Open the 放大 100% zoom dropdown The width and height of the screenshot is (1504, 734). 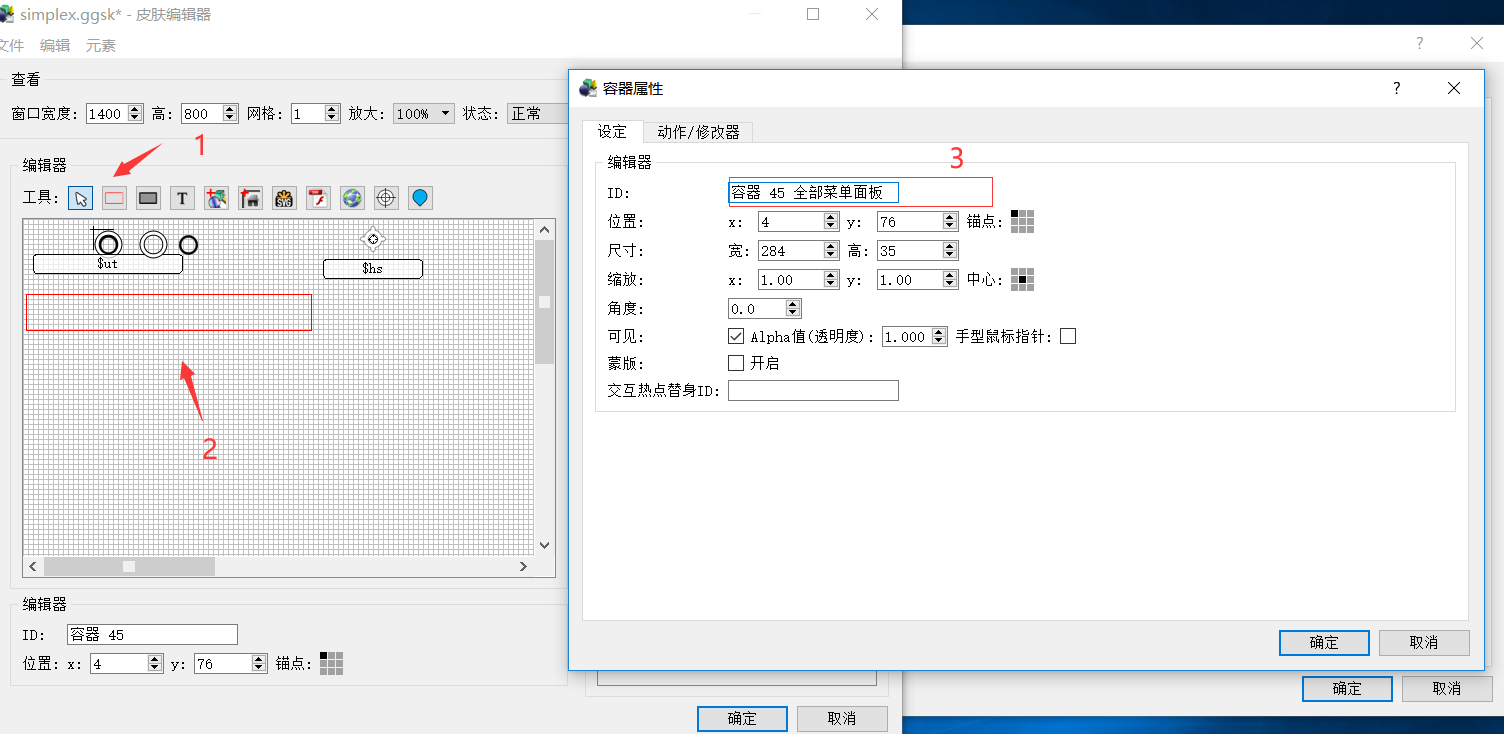[x=424, y=114]
